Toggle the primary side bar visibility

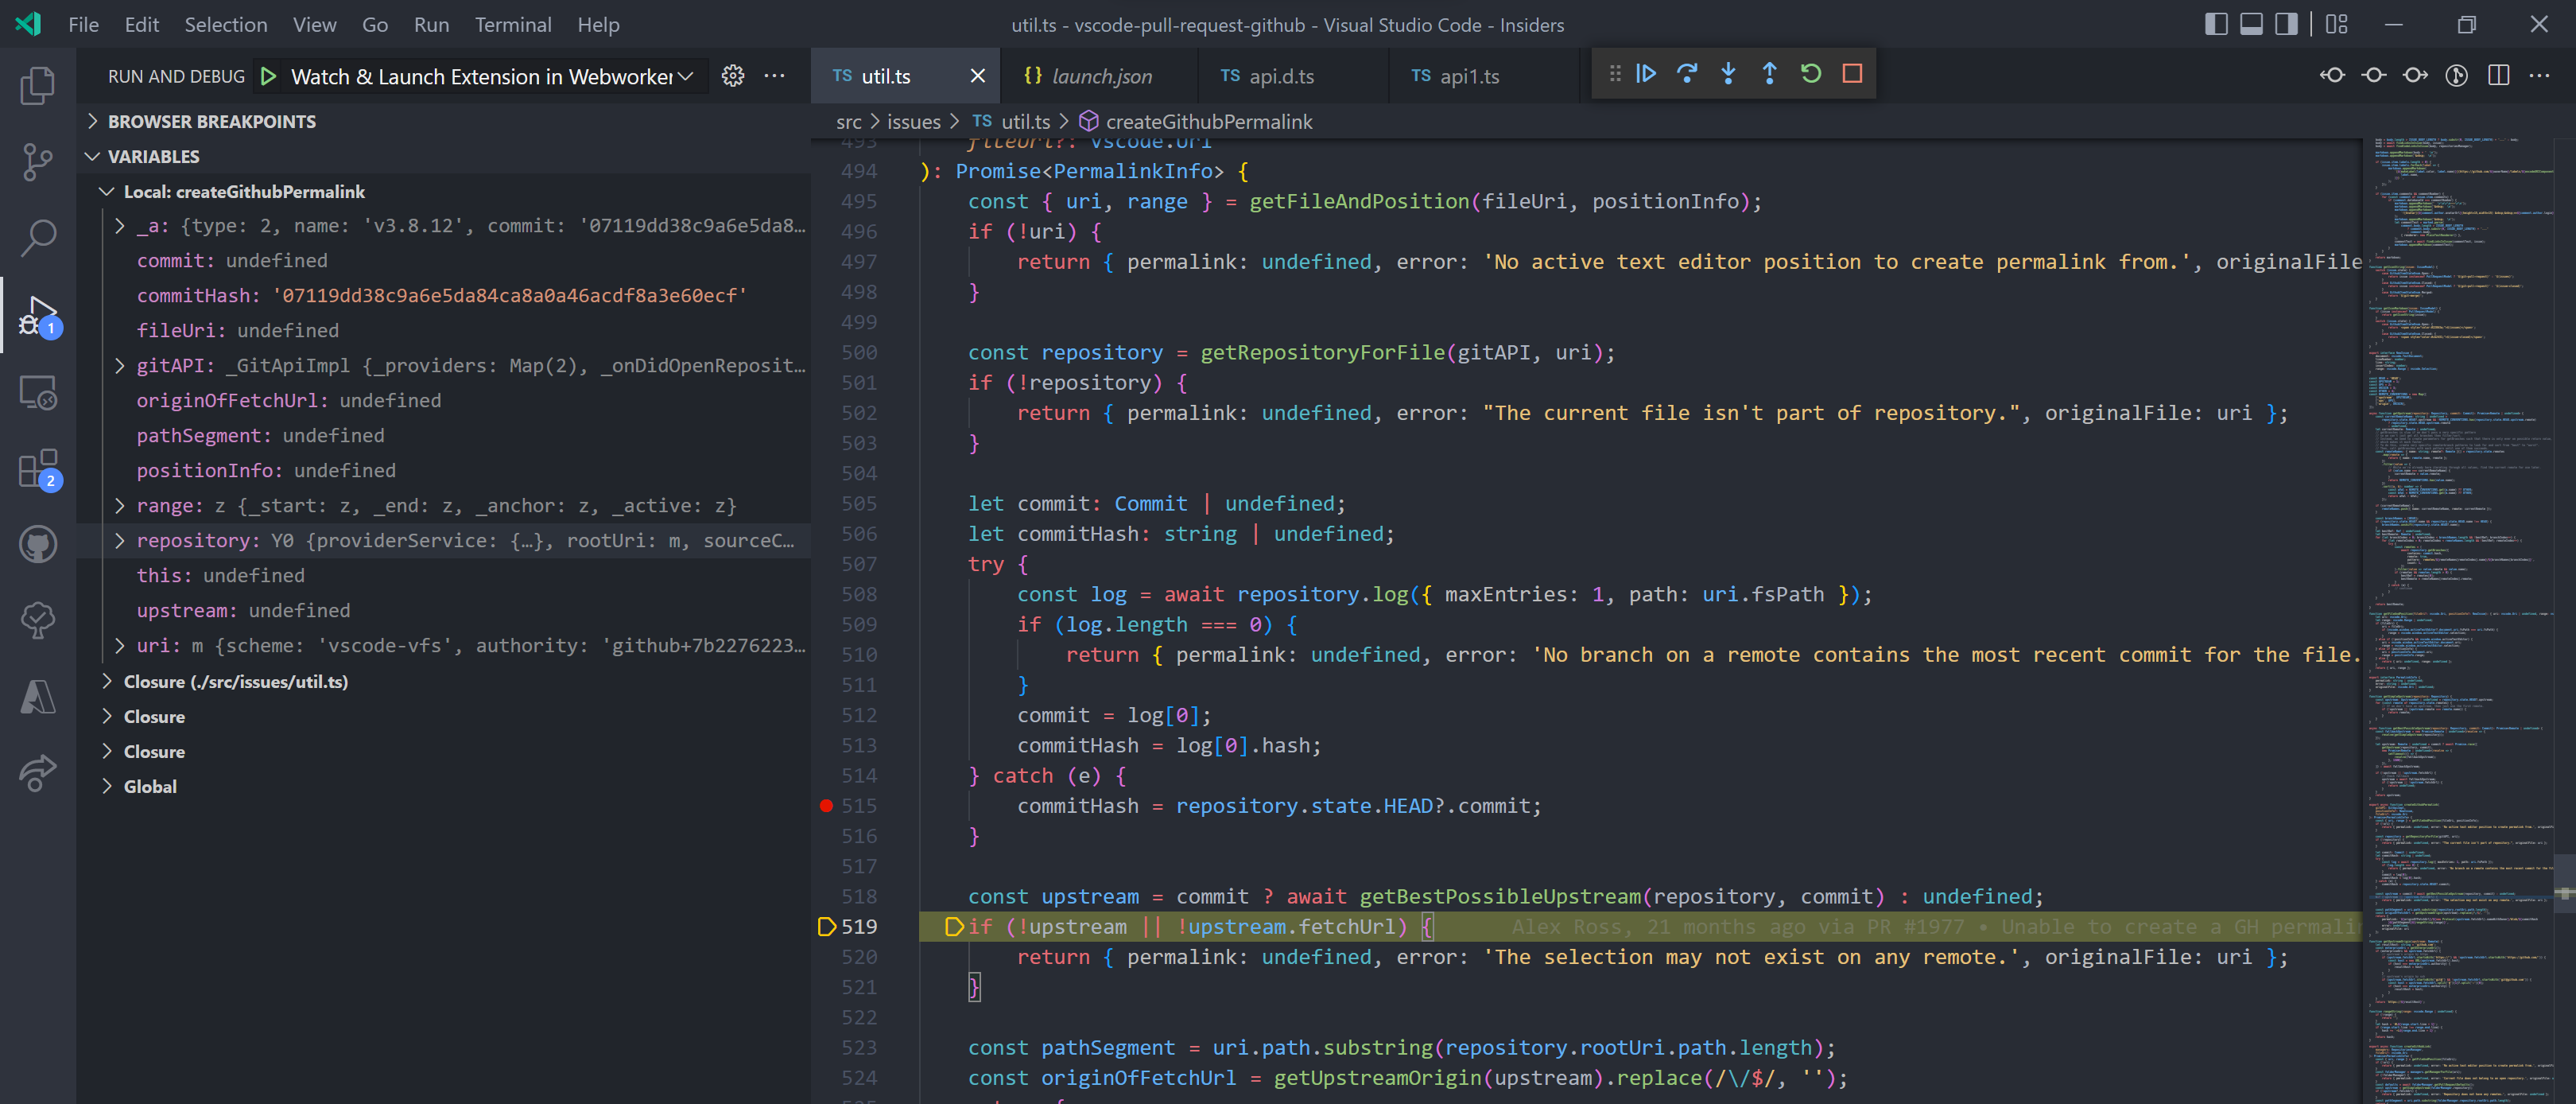coord(2217,23)
